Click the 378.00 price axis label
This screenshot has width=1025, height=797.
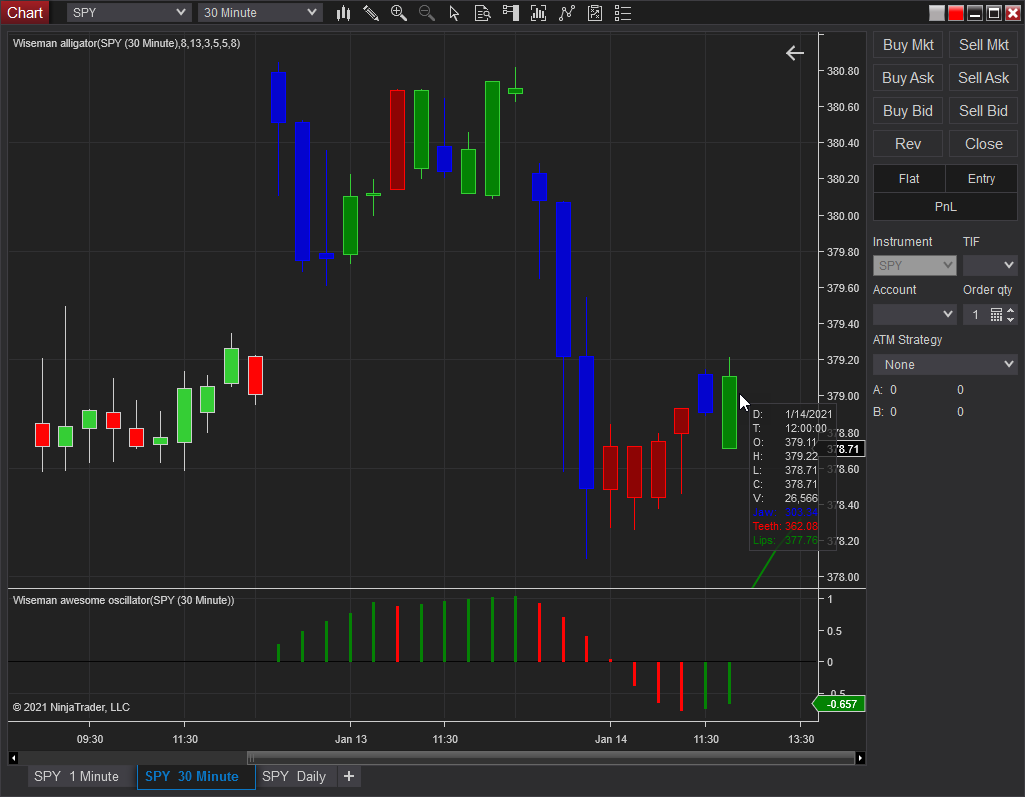tap(843, 577)
